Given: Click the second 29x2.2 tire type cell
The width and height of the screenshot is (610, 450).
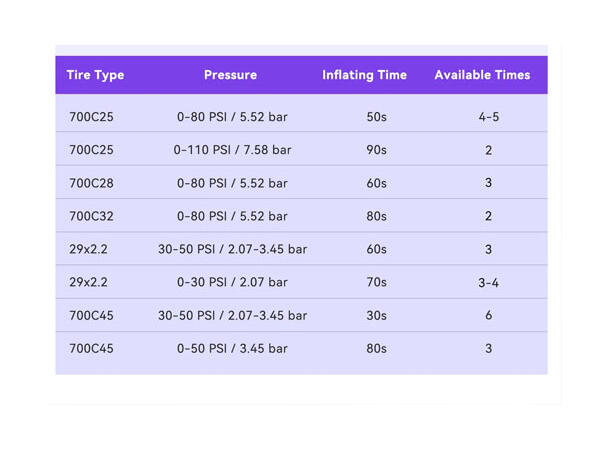Looking at the screenshot, I should (88, 282).
